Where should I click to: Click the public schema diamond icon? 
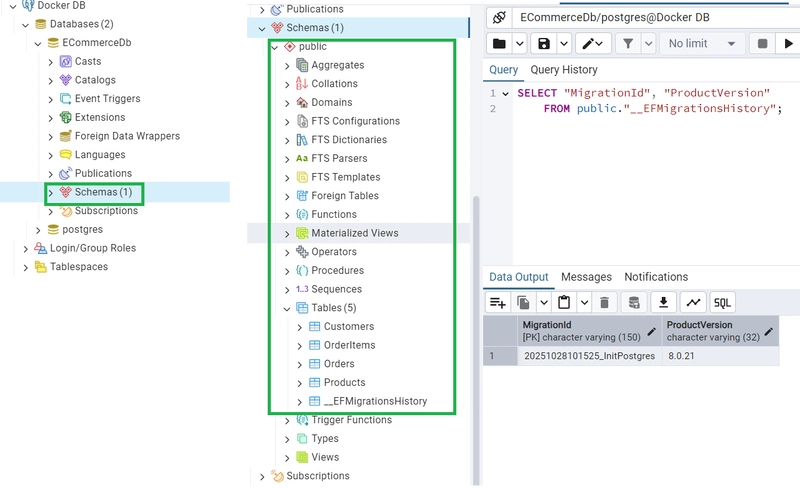pyautogui.click(x=290, y=47)
